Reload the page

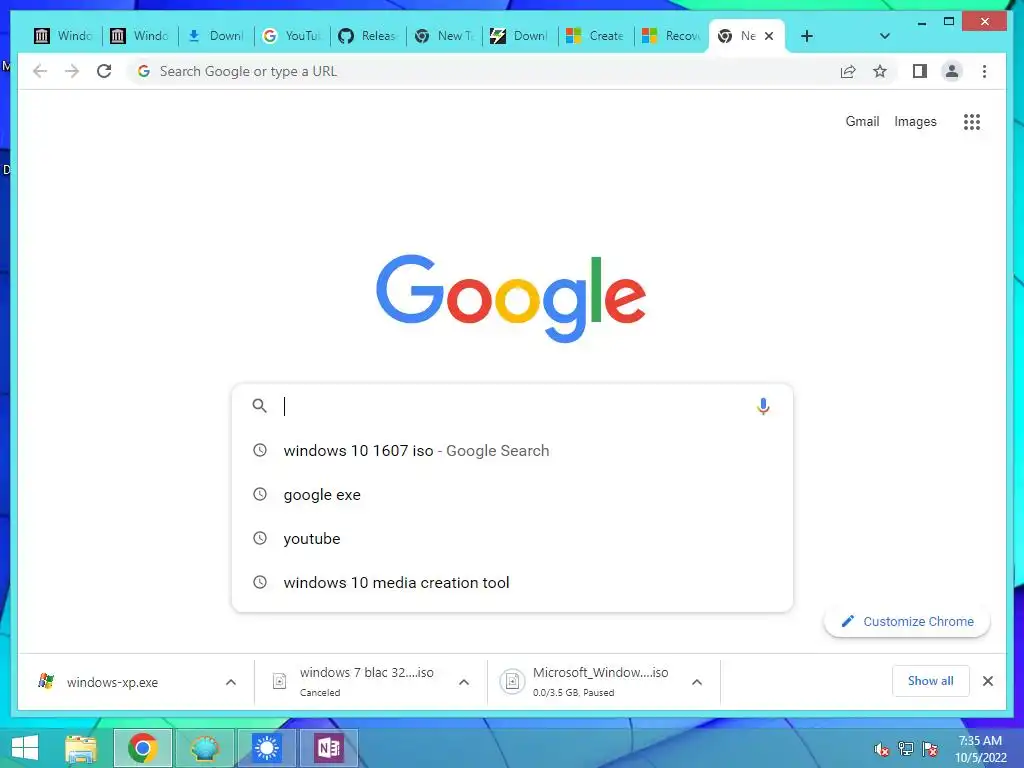[x=104, y=71]
